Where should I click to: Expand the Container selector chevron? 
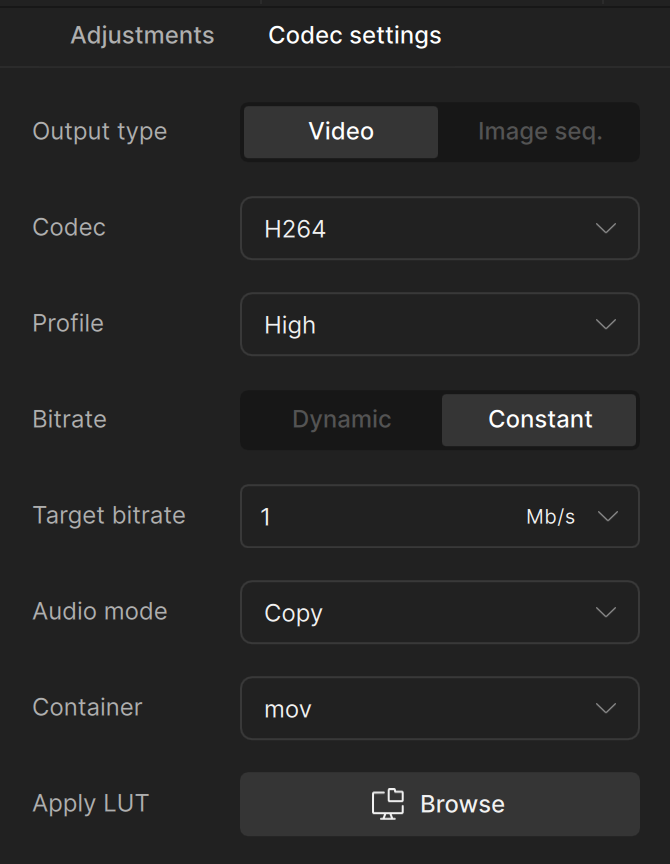pos(606,708)
